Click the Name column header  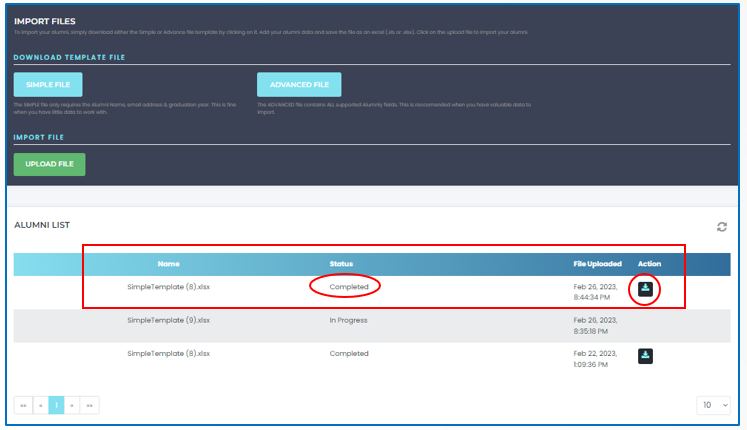click(x=168, y=264)
